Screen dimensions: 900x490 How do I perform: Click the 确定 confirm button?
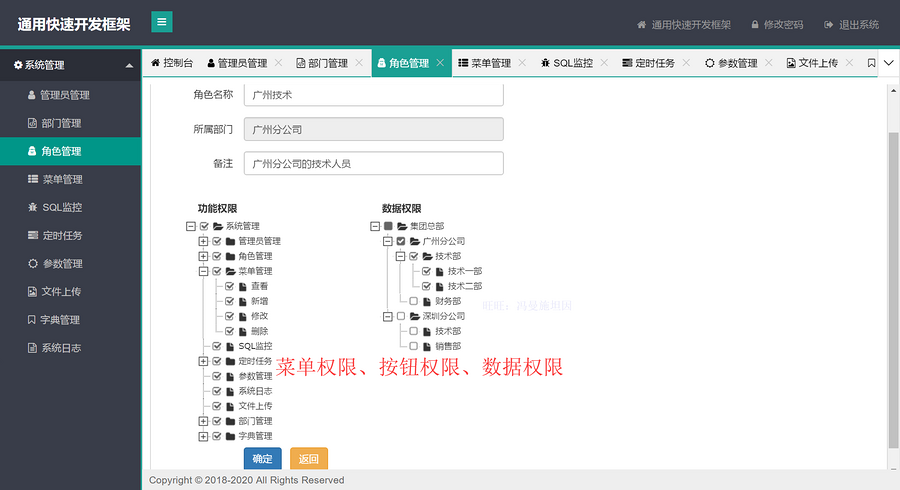pos(262,458)
